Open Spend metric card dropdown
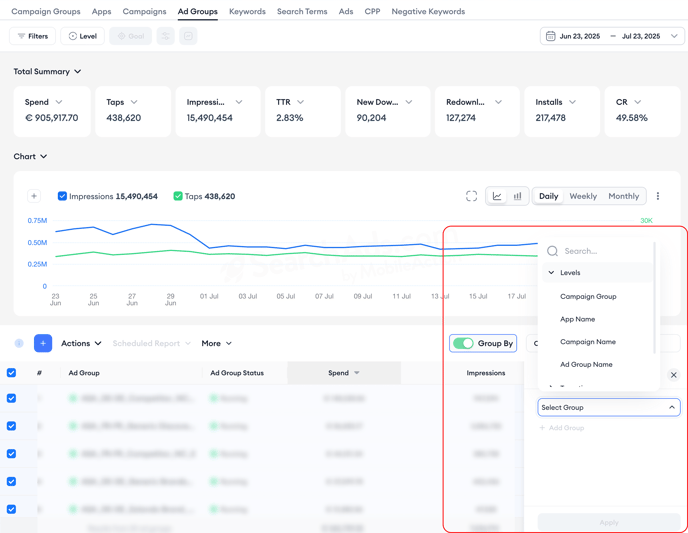 tap(59, 102)
